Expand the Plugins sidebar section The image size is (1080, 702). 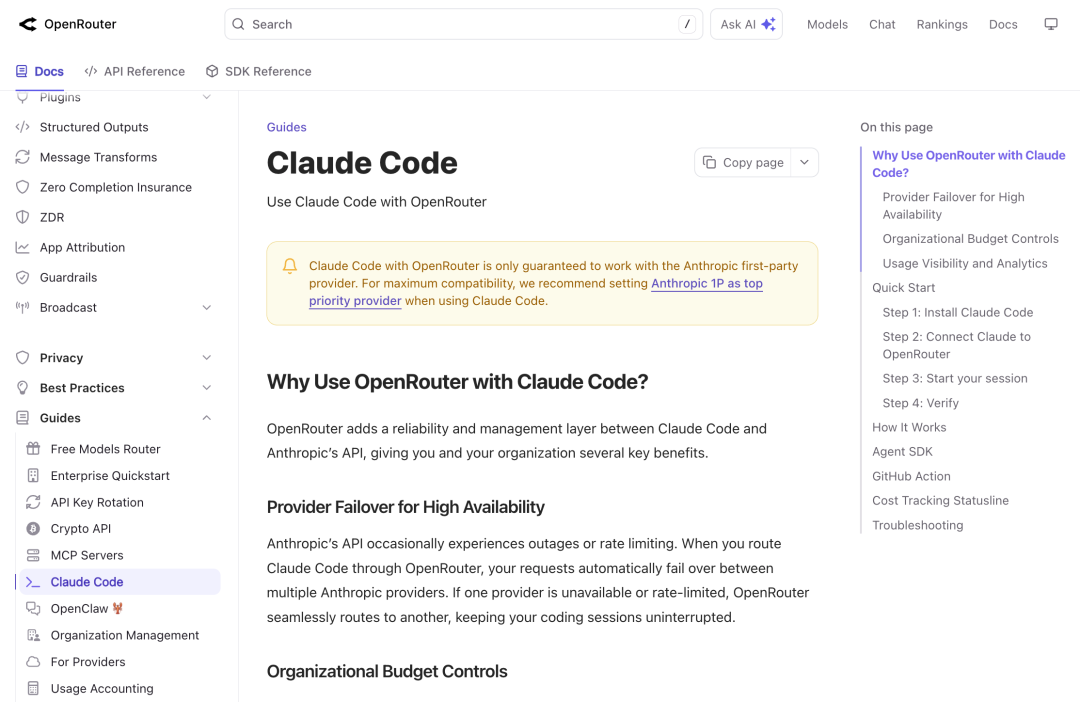click(x=207, y=97)
